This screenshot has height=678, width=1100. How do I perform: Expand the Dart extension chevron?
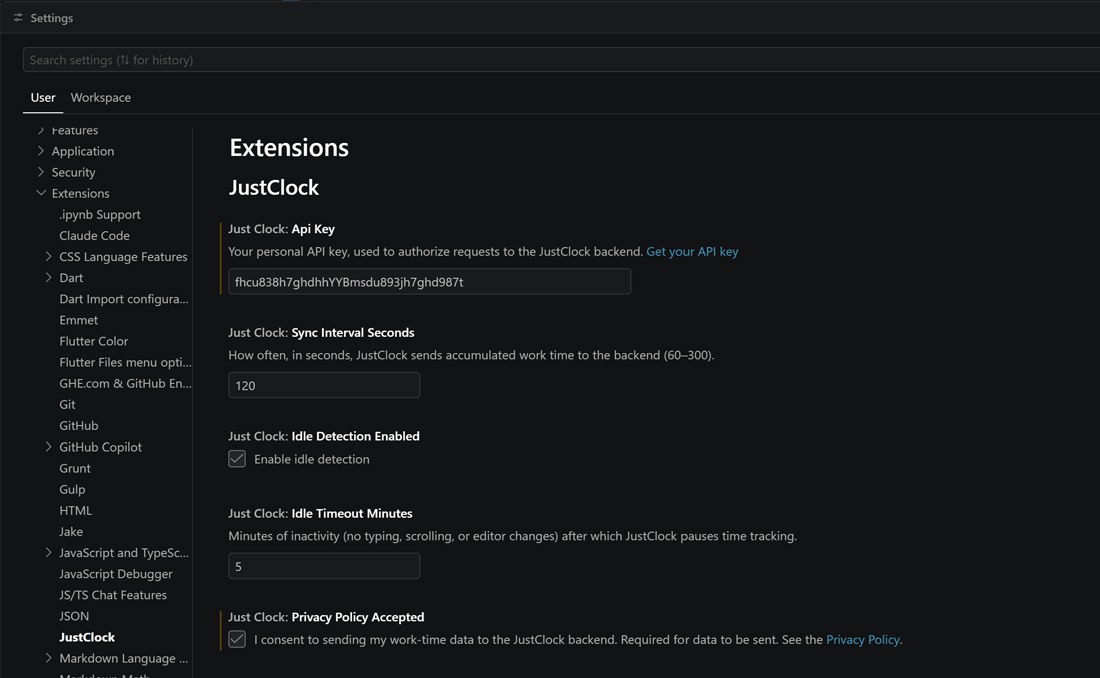point(48,278)
